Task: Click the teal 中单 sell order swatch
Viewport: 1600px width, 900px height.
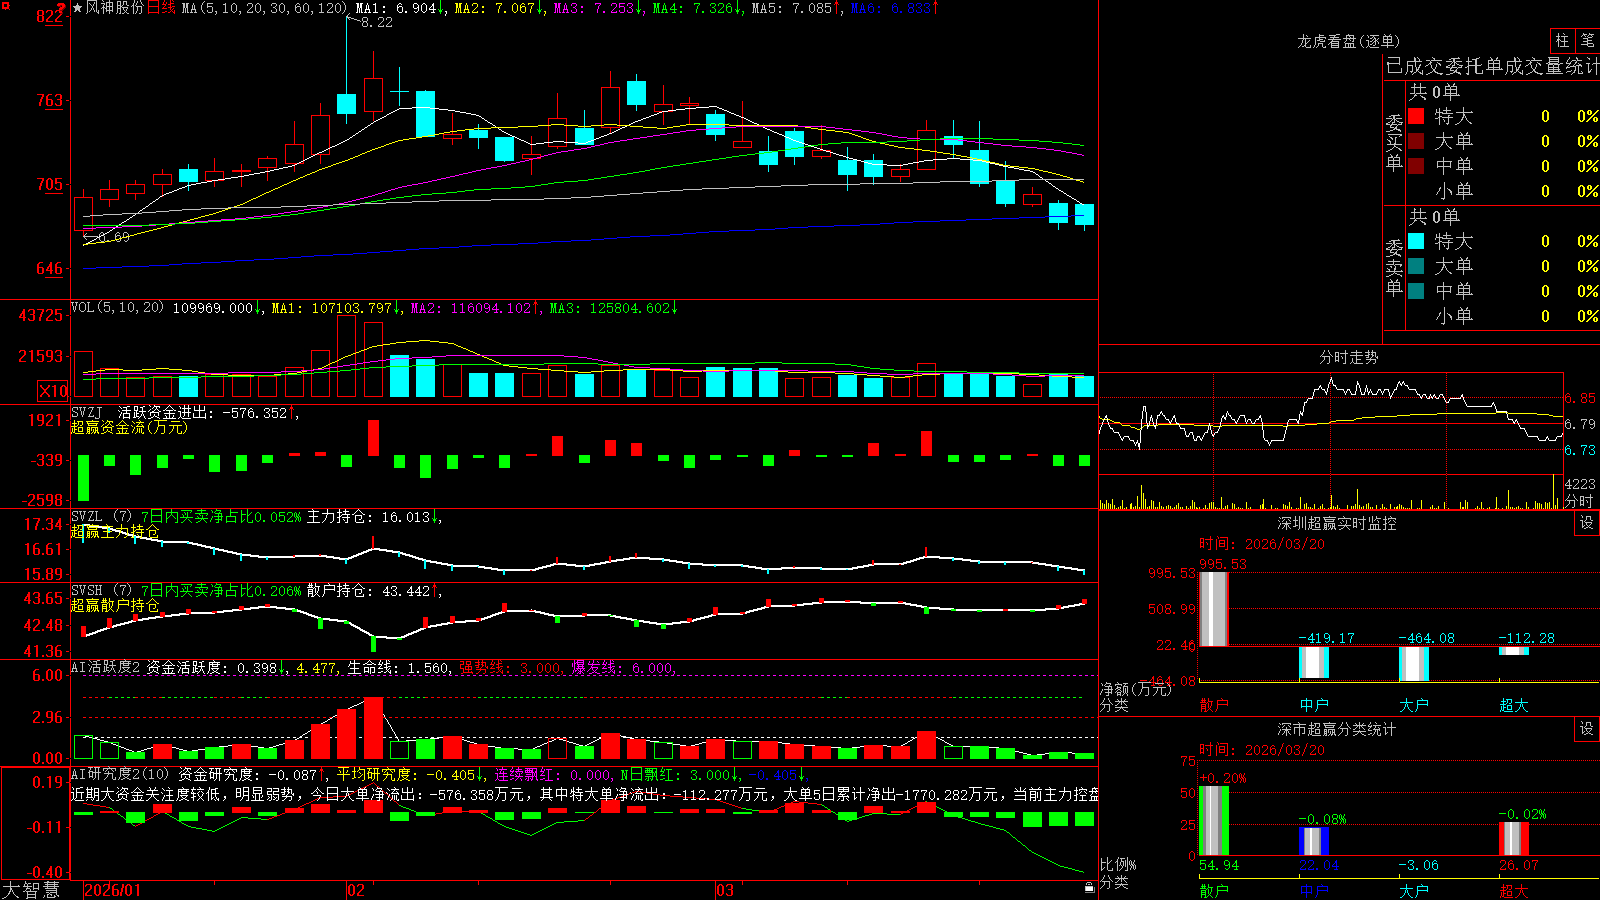Action: coord(1416,291)
